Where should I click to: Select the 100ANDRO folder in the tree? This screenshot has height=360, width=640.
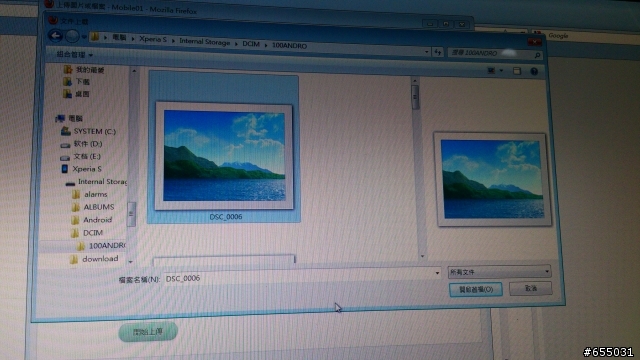click(107, 246)
